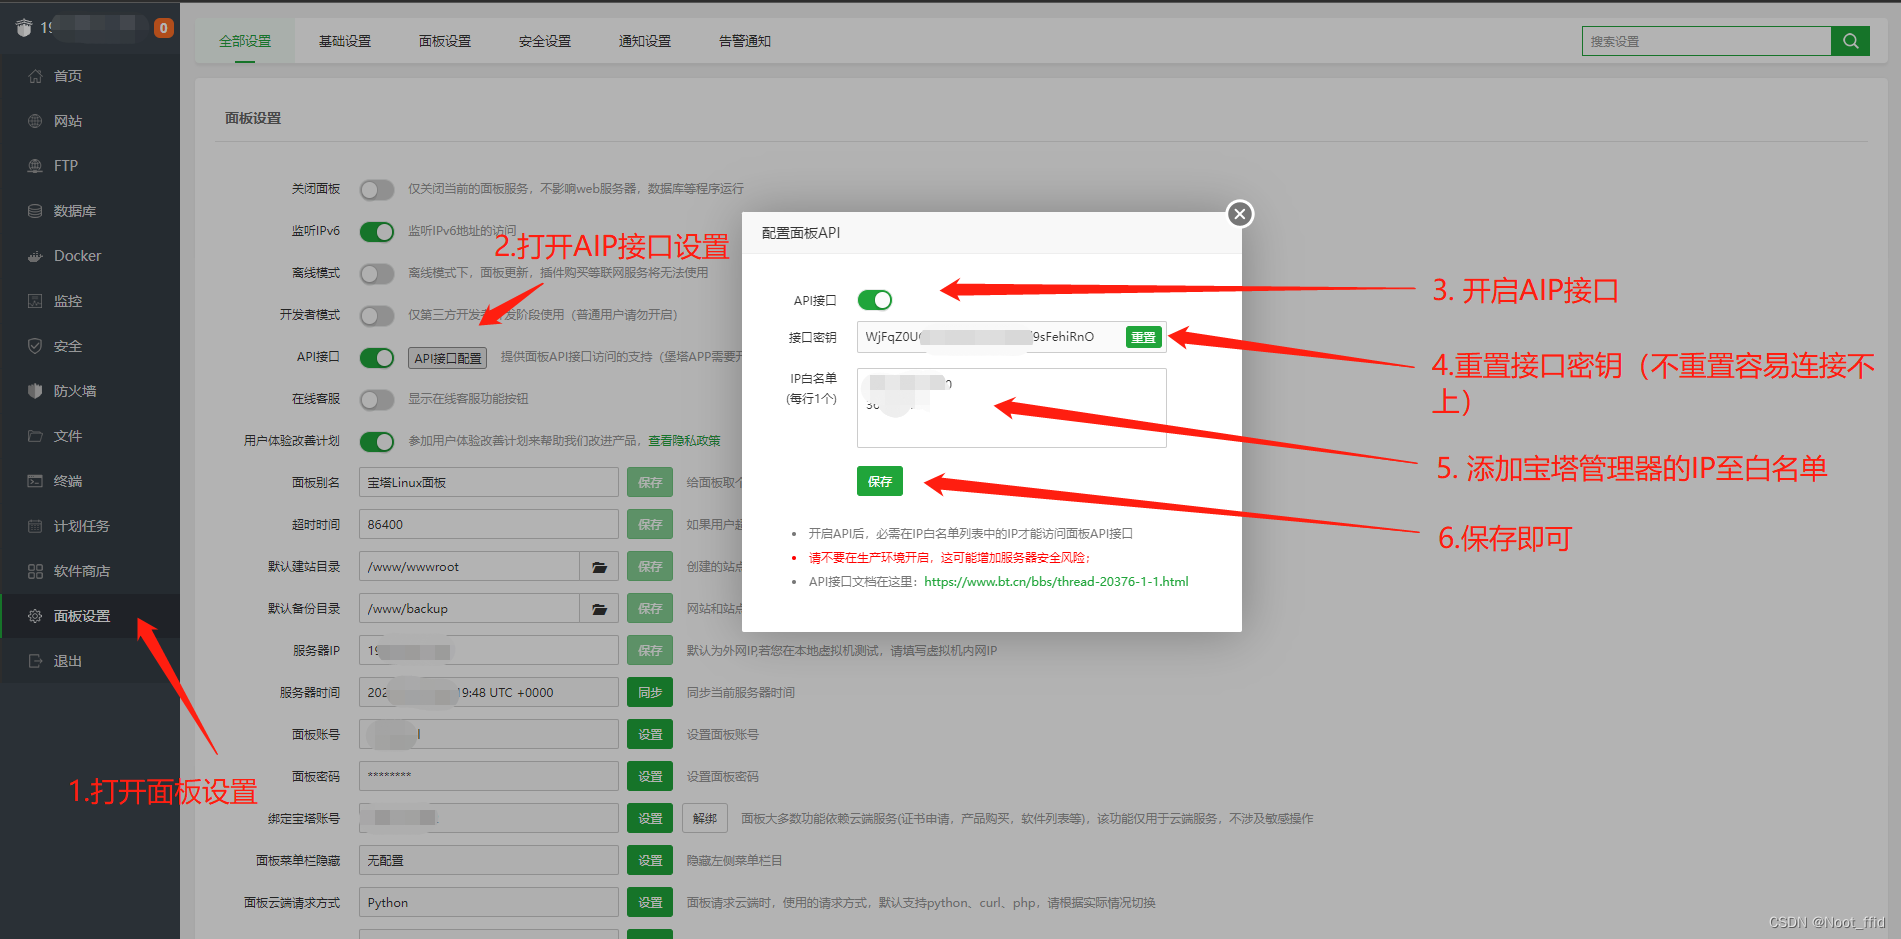Click the 解绑 unbind button
Image resolution: width=1901 pixels, height=939 pixels.
click(x=705, y=819)
